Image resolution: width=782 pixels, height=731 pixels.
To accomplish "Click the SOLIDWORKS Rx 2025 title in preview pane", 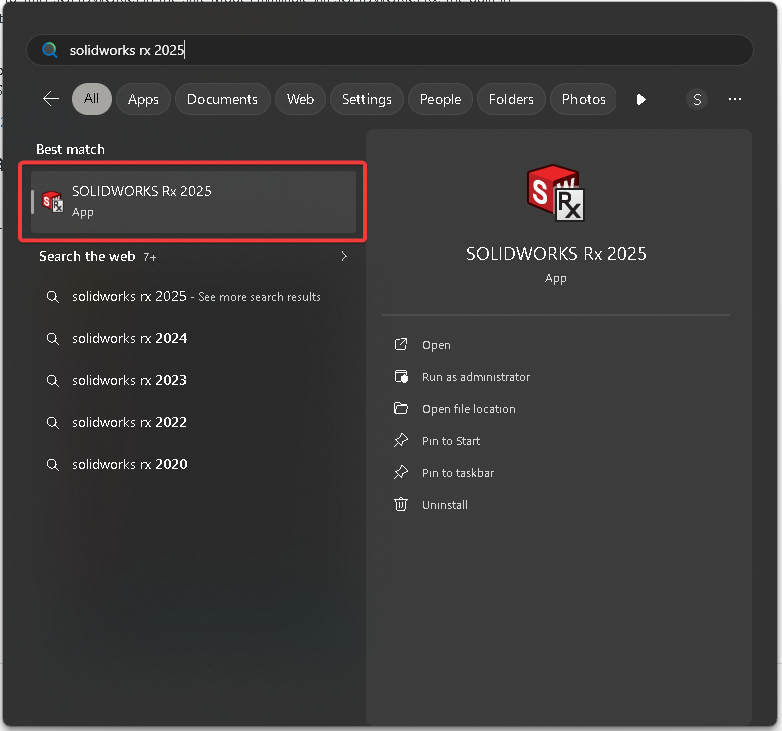I will 556,254.
